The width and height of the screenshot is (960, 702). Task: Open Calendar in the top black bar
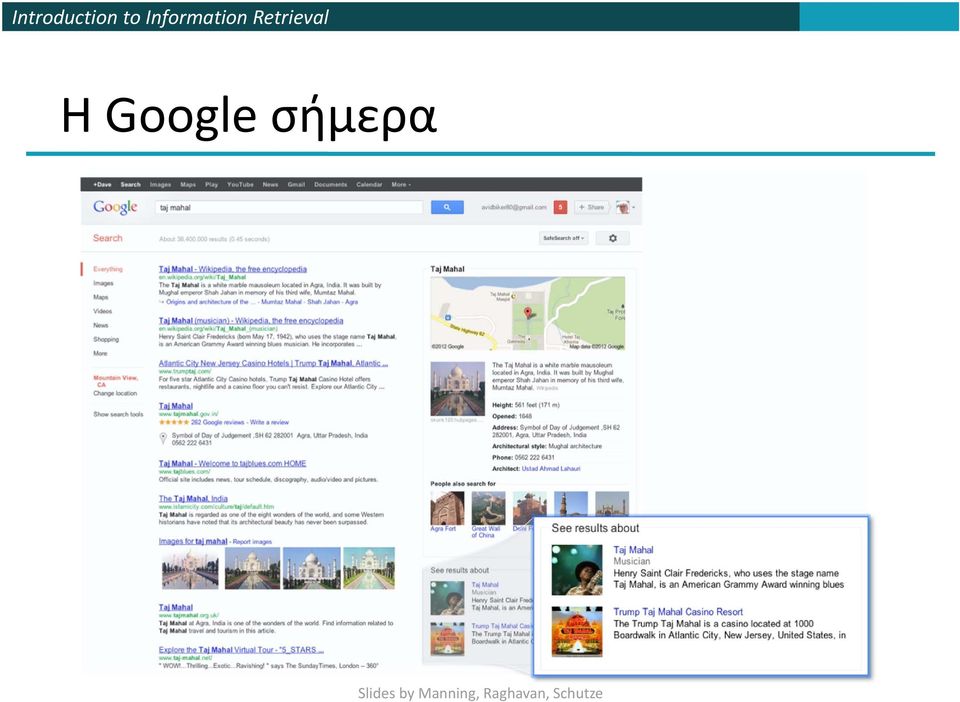[369, 184]
